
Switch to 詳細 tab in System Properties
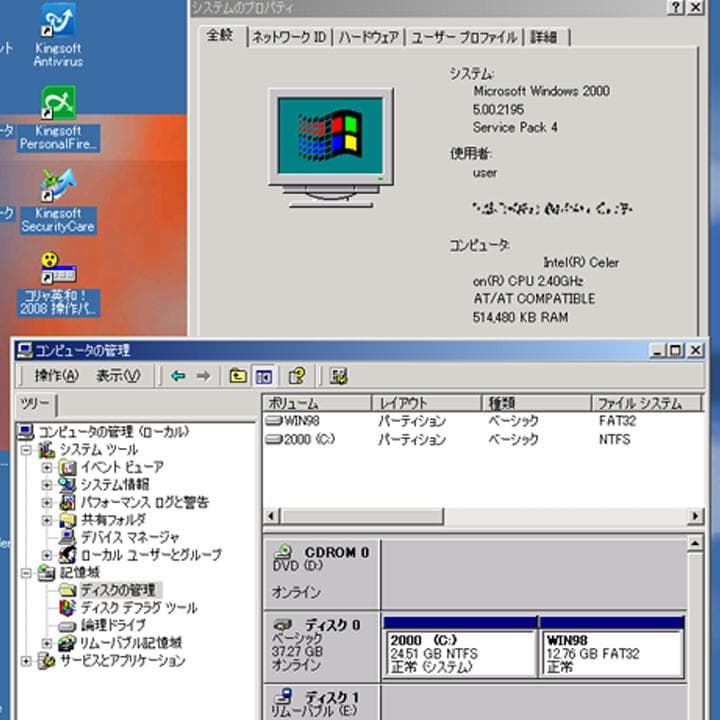(x=544, y=37)
